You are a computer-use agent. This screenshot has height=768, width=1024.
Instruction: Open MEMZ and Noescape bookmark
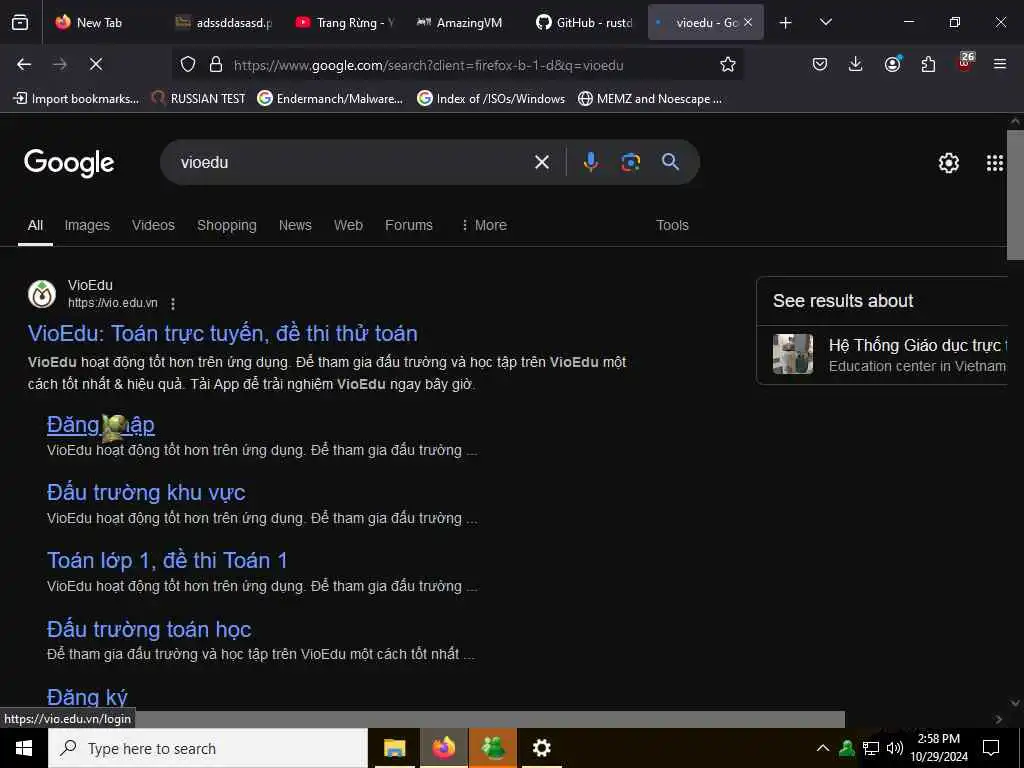tap(650, 99)
